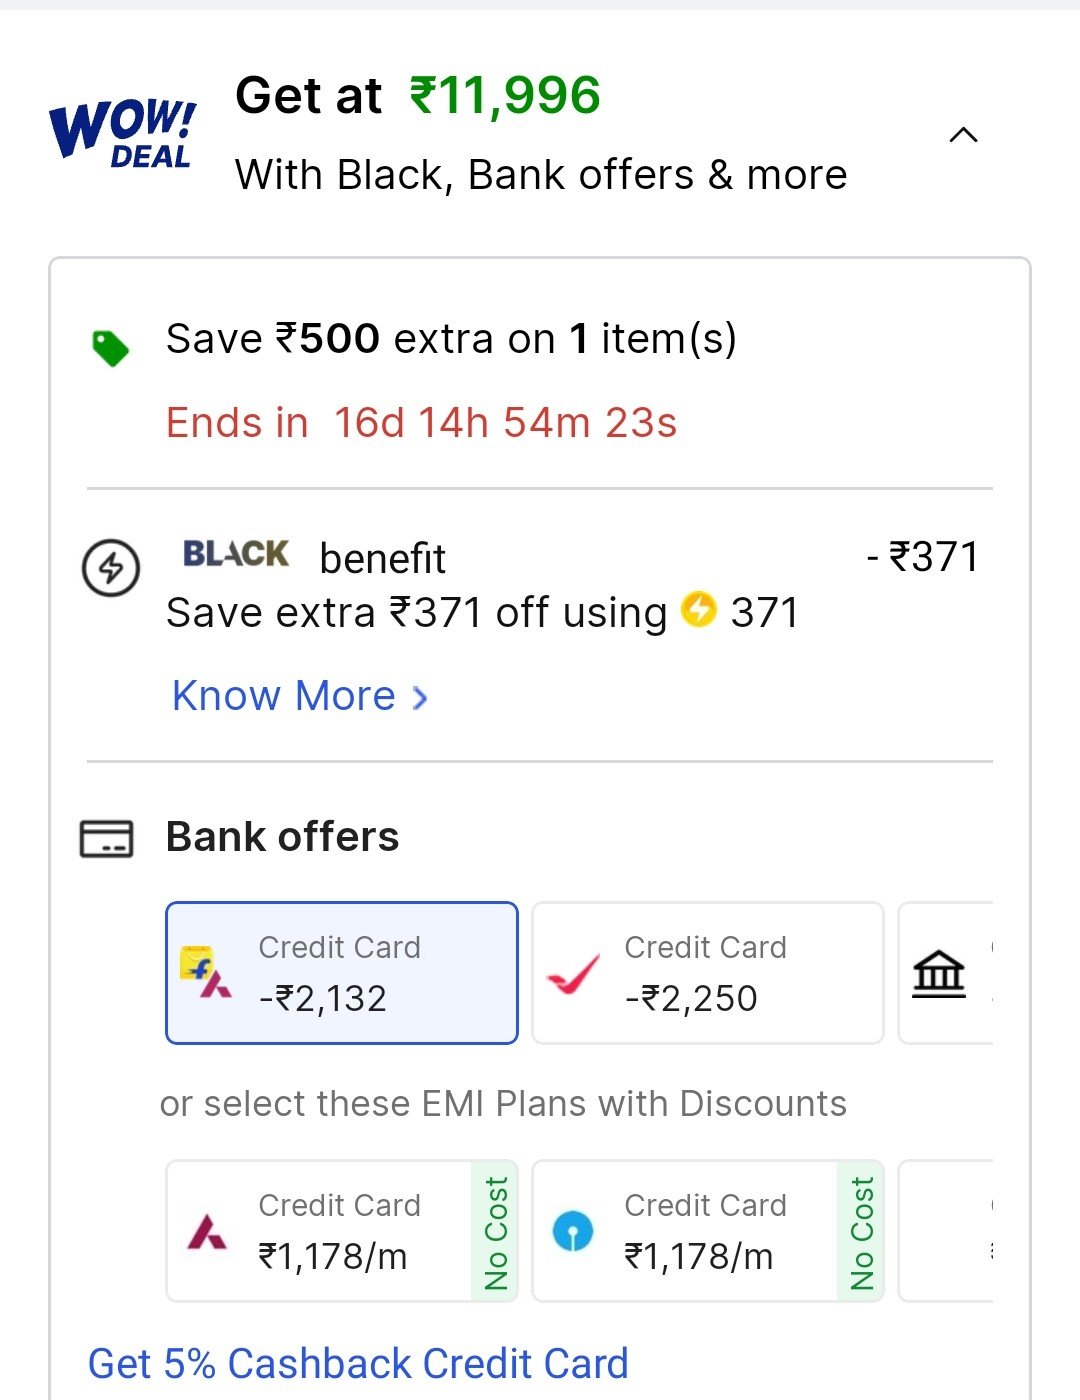Tap the yellow SuperCoin icon

(699, 609)
